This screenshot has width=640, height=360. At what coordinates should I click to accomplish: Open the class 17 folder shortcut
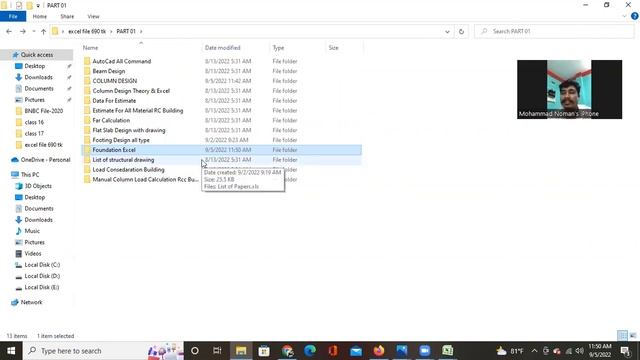click(34, 133)
